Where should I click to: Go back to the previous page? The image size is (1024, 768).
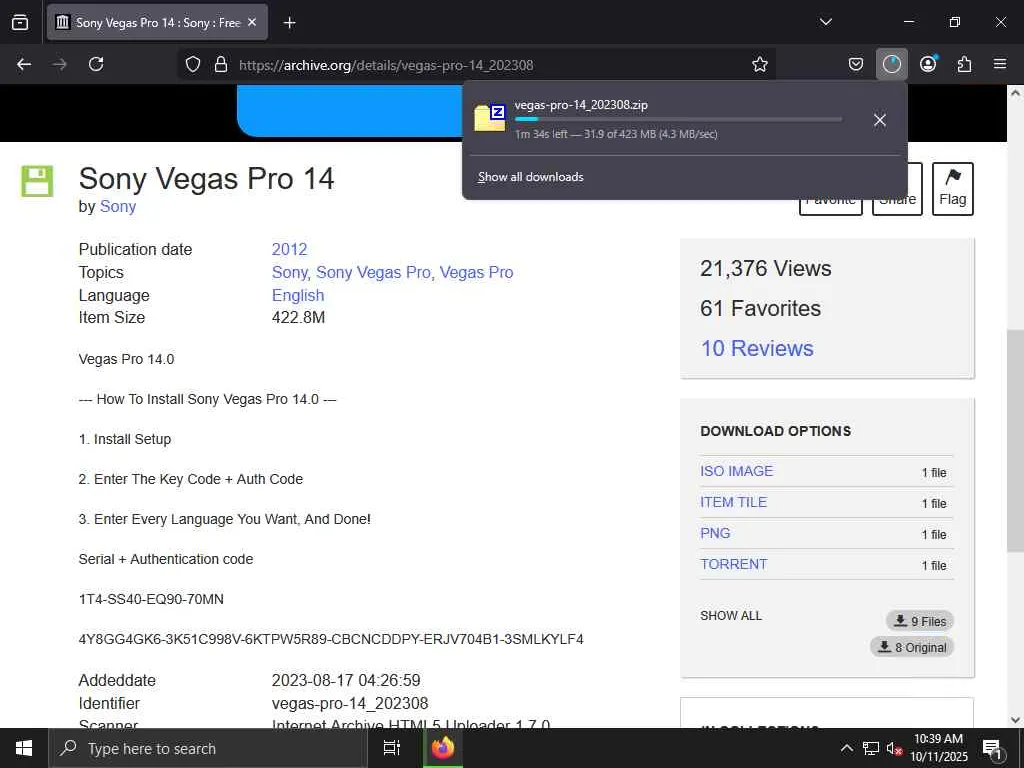pos(24,64)
